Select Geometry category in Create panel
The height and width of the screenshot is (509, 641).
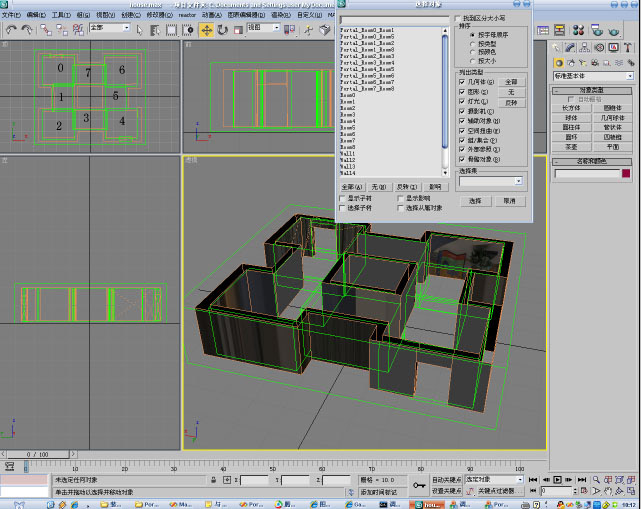pyautogui.click(x=559, y=63)
